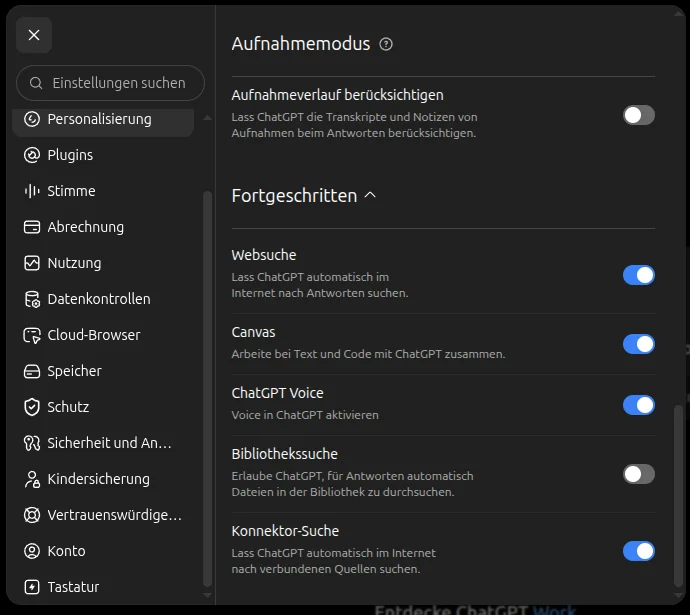Click the Plugins at-sign icon
The height and width of the screenshot is (615, 690).
point(32,155)
